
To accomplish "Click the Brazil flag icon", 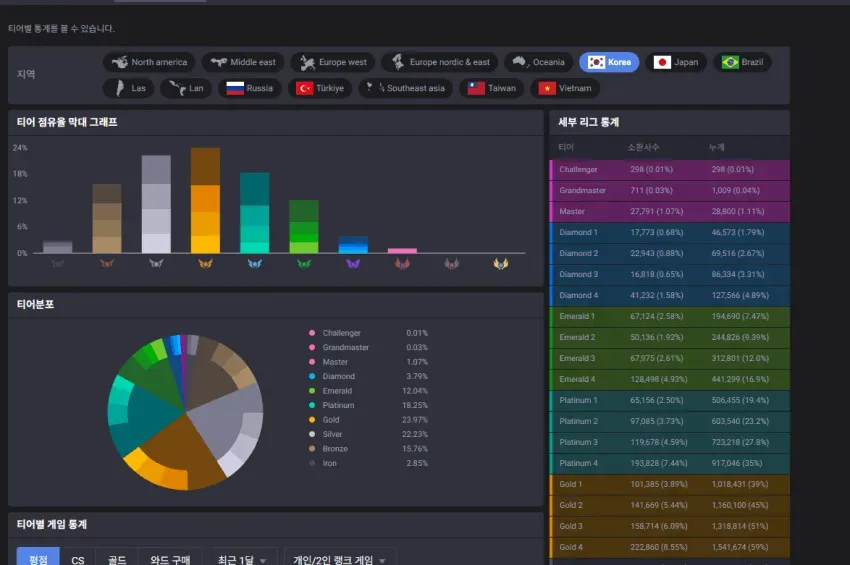I will point(730,62).
